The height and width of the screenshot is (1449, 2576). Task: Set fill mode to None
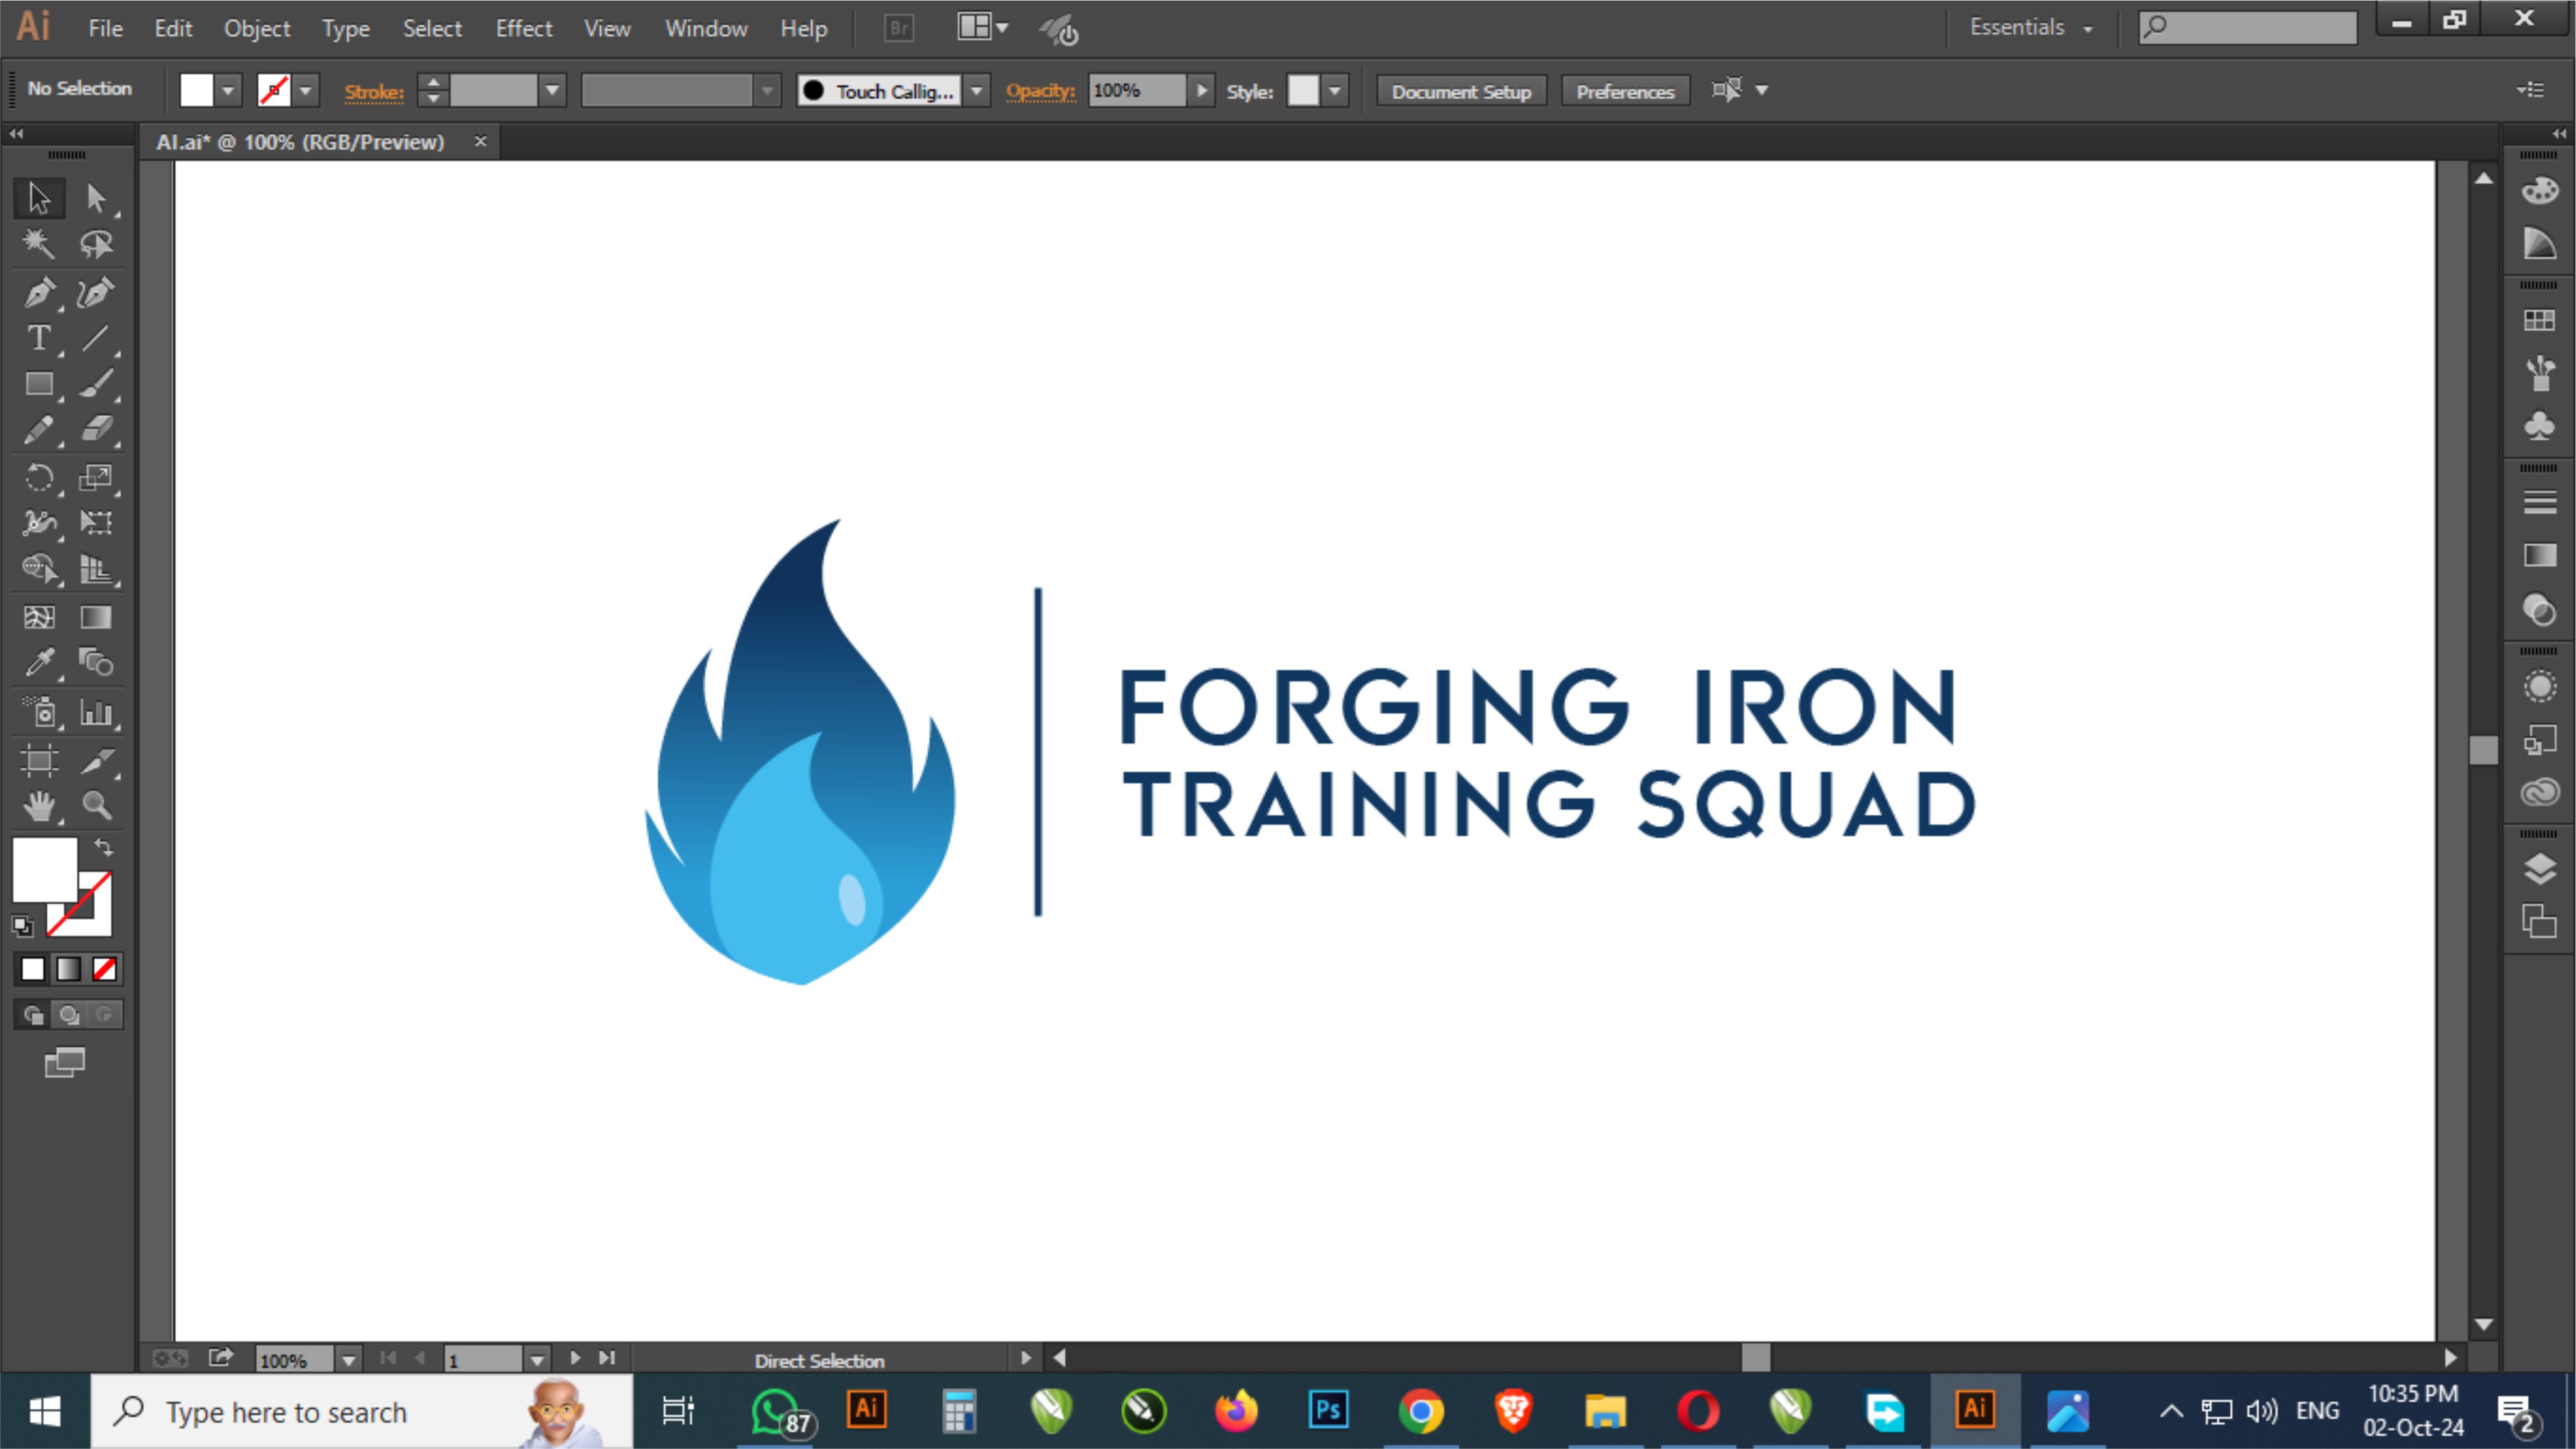(105, 968)
